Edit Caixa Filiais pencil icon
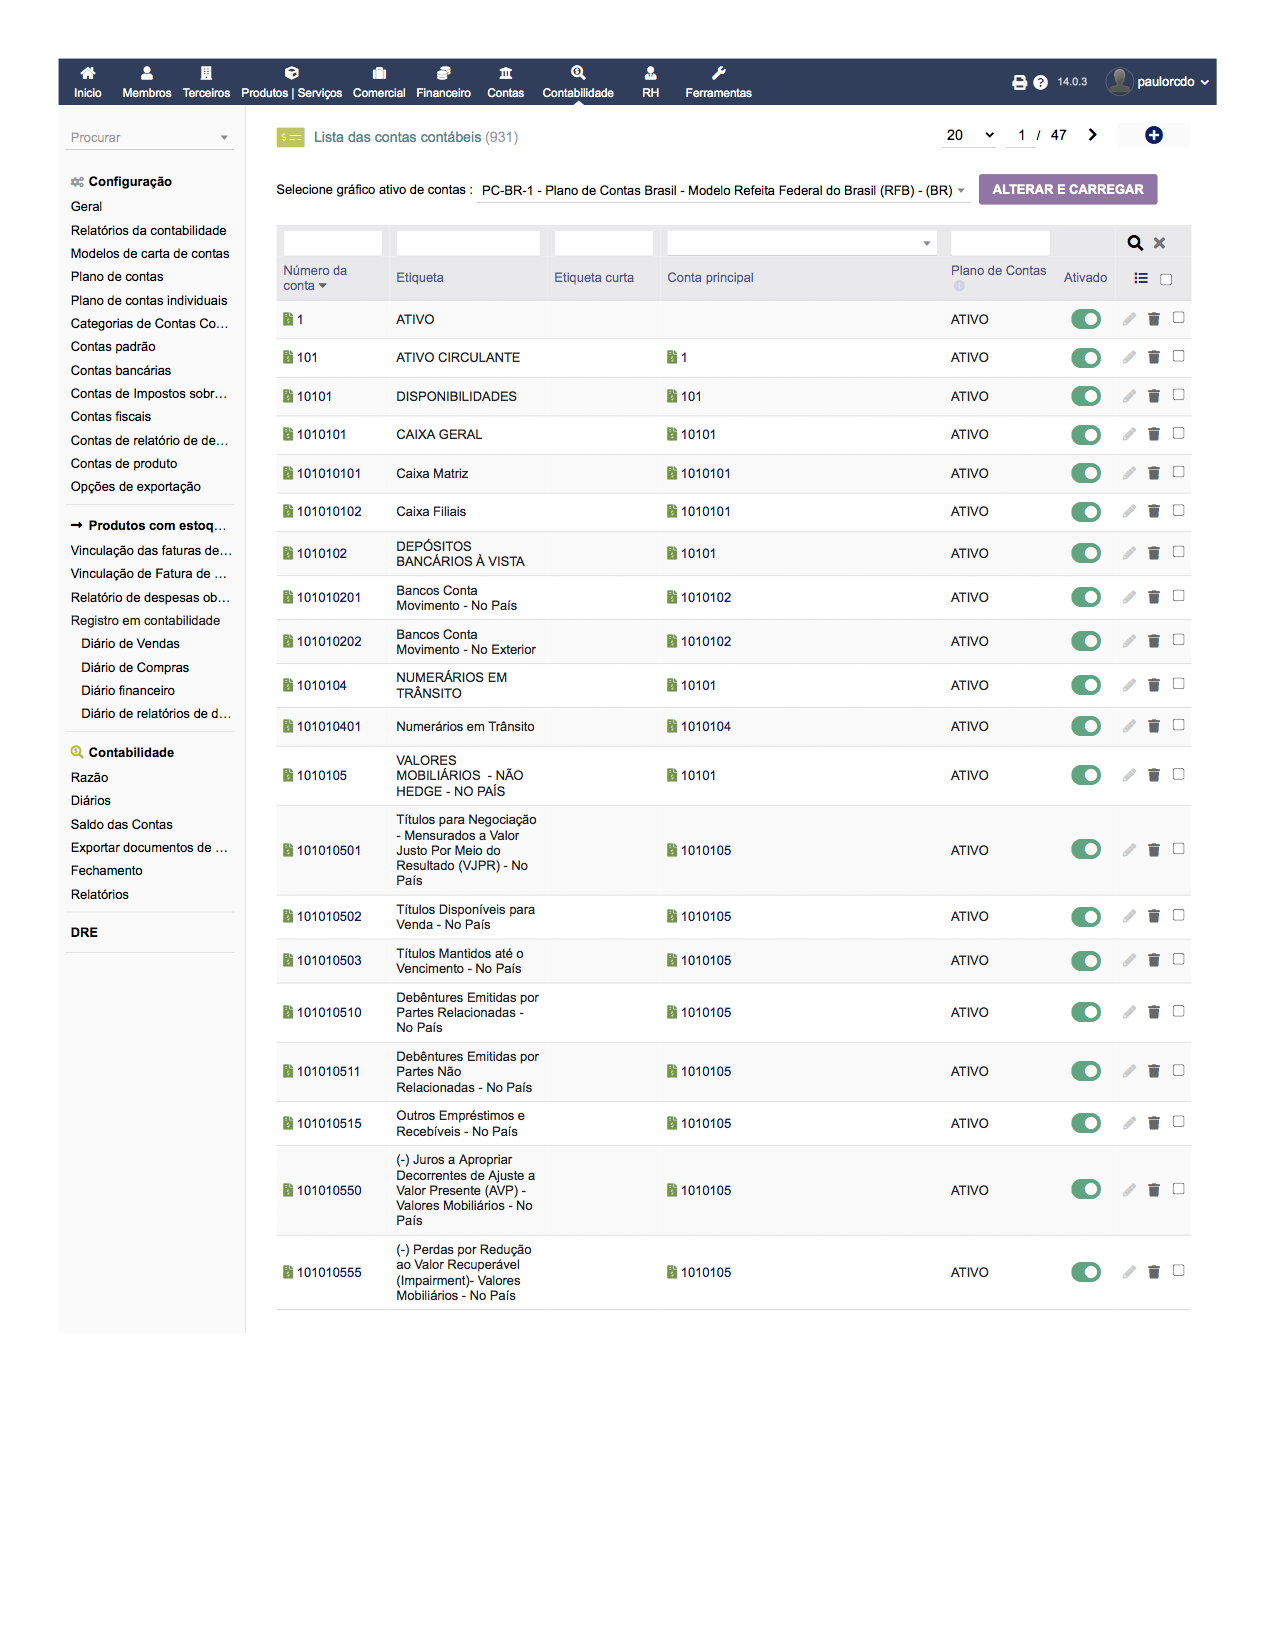This screenshot has height=1650, width=1275. coord(1129,511)
